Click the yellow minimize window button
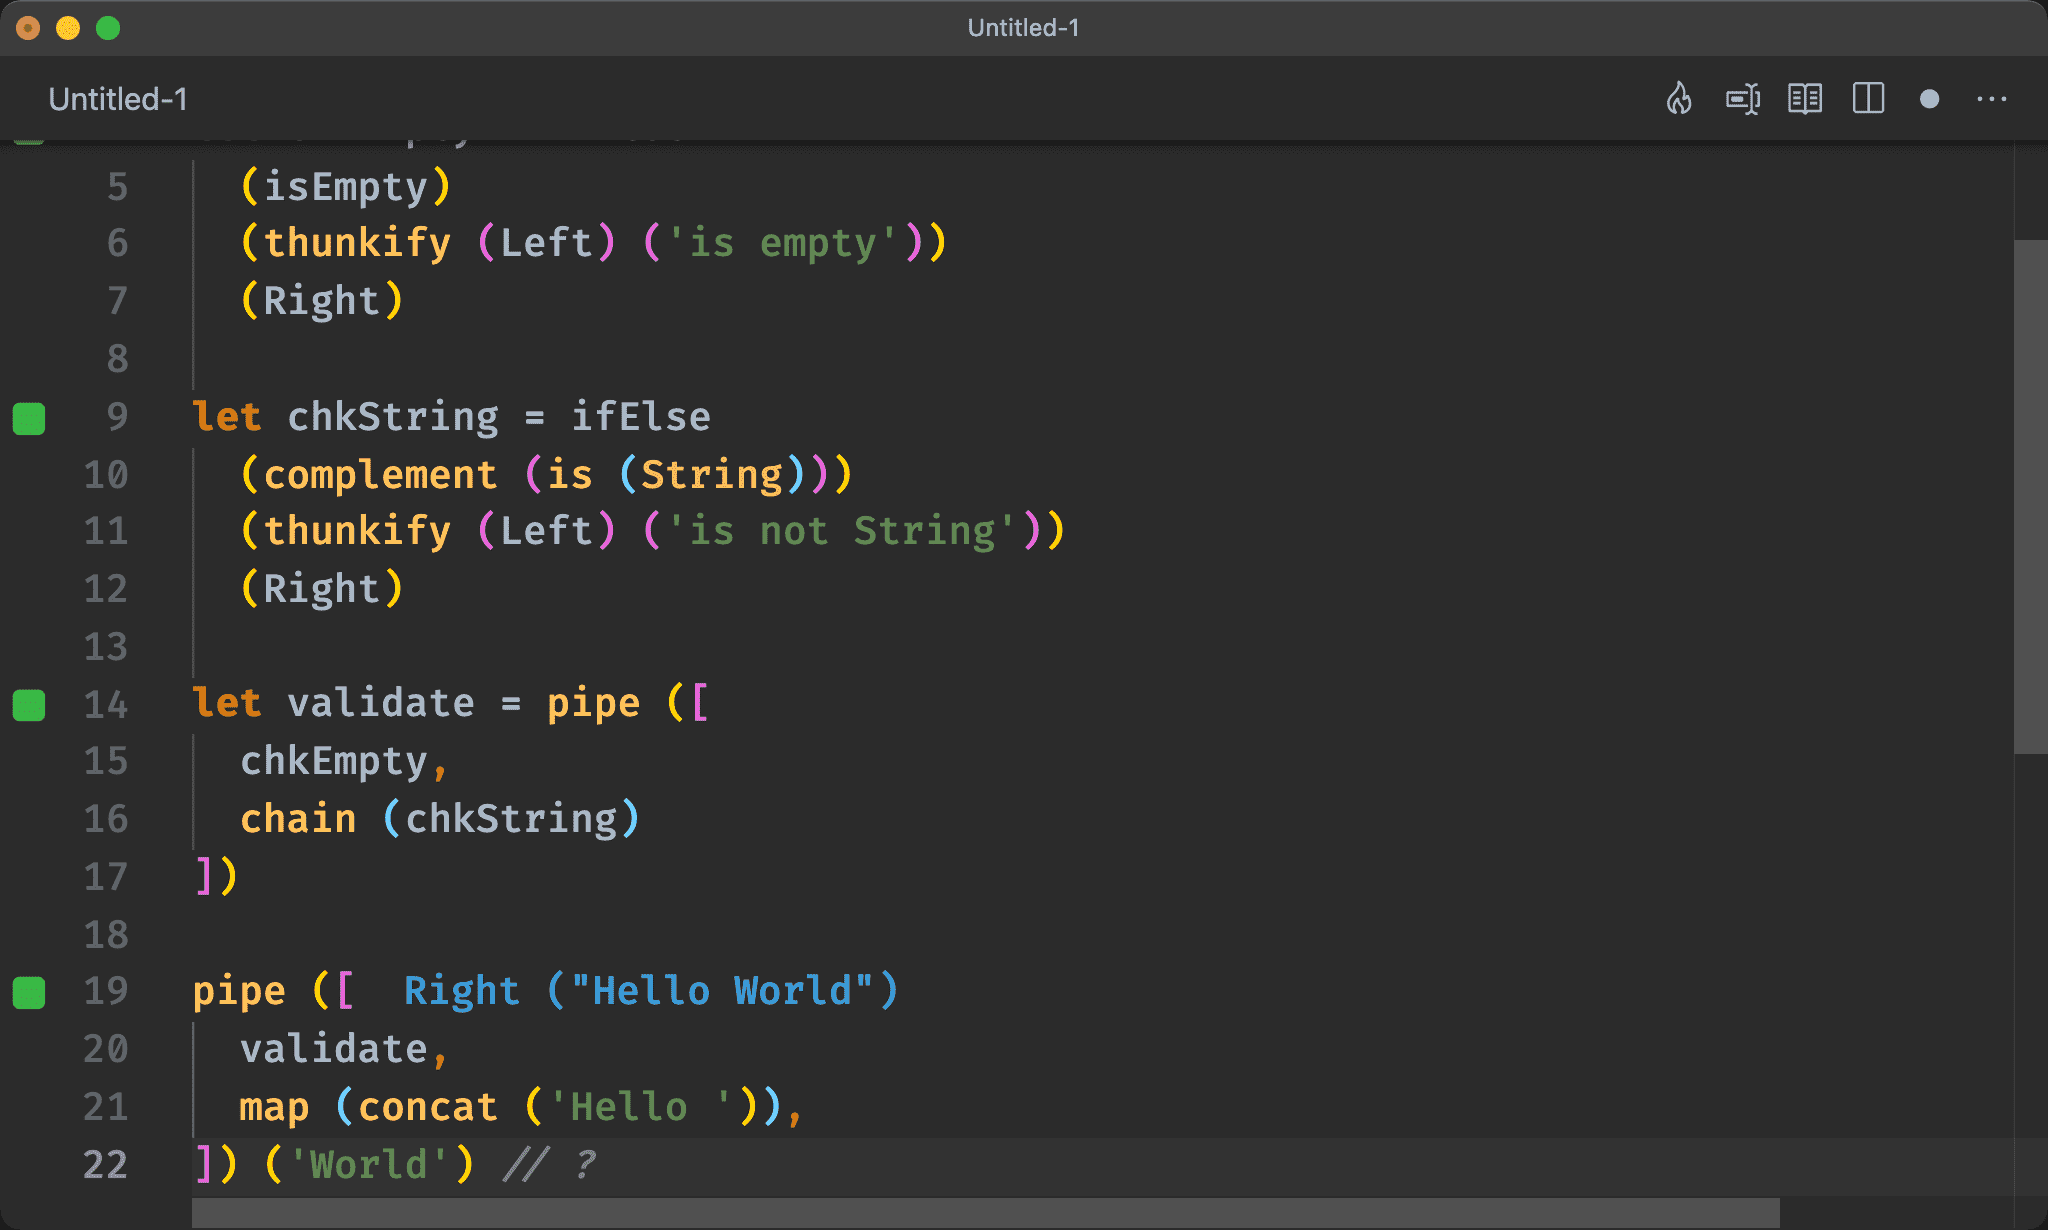The image size is (2048, 1230). [68, 28]
